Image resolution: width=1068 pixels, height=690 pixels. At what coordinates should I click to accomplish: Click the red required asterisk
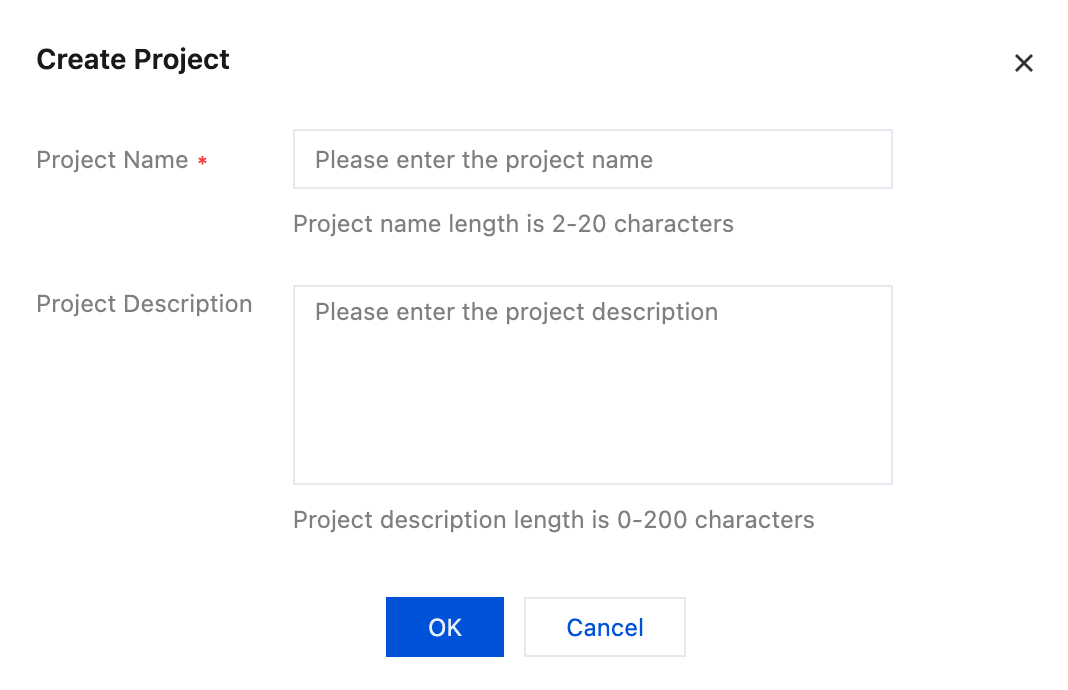tap(202, 161)
